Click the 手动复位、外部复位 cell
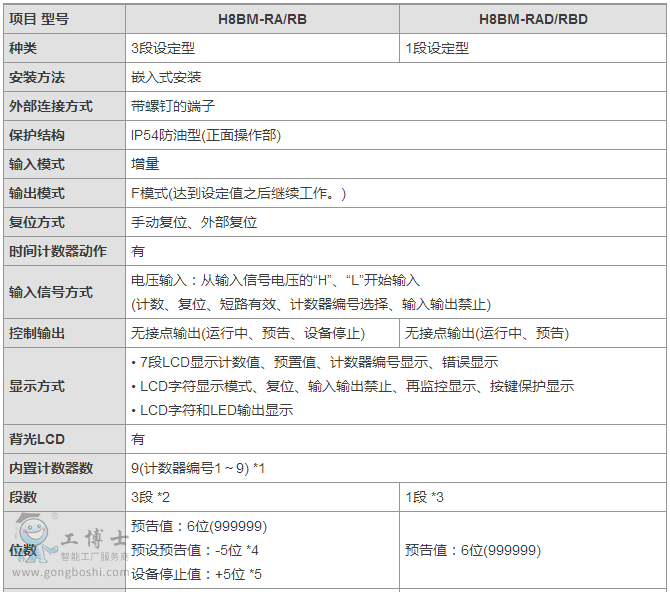 pos(194,222)
